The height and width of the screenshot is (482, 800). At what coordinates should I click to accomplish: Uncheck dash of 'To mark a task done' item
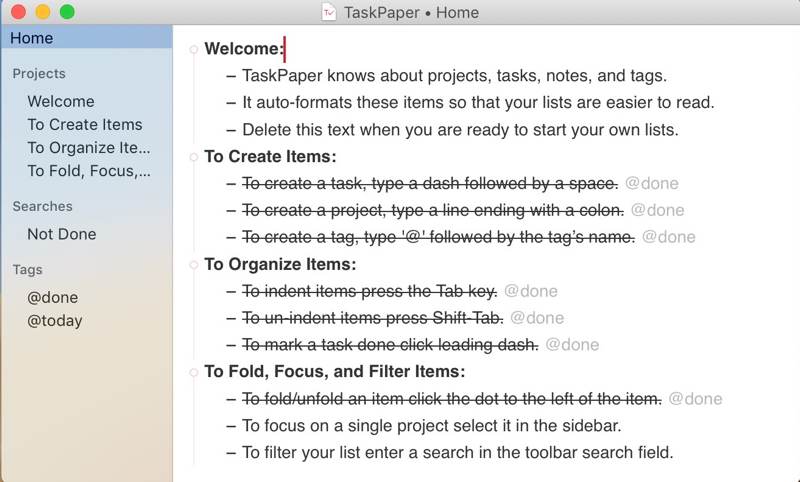coord(231,345)
